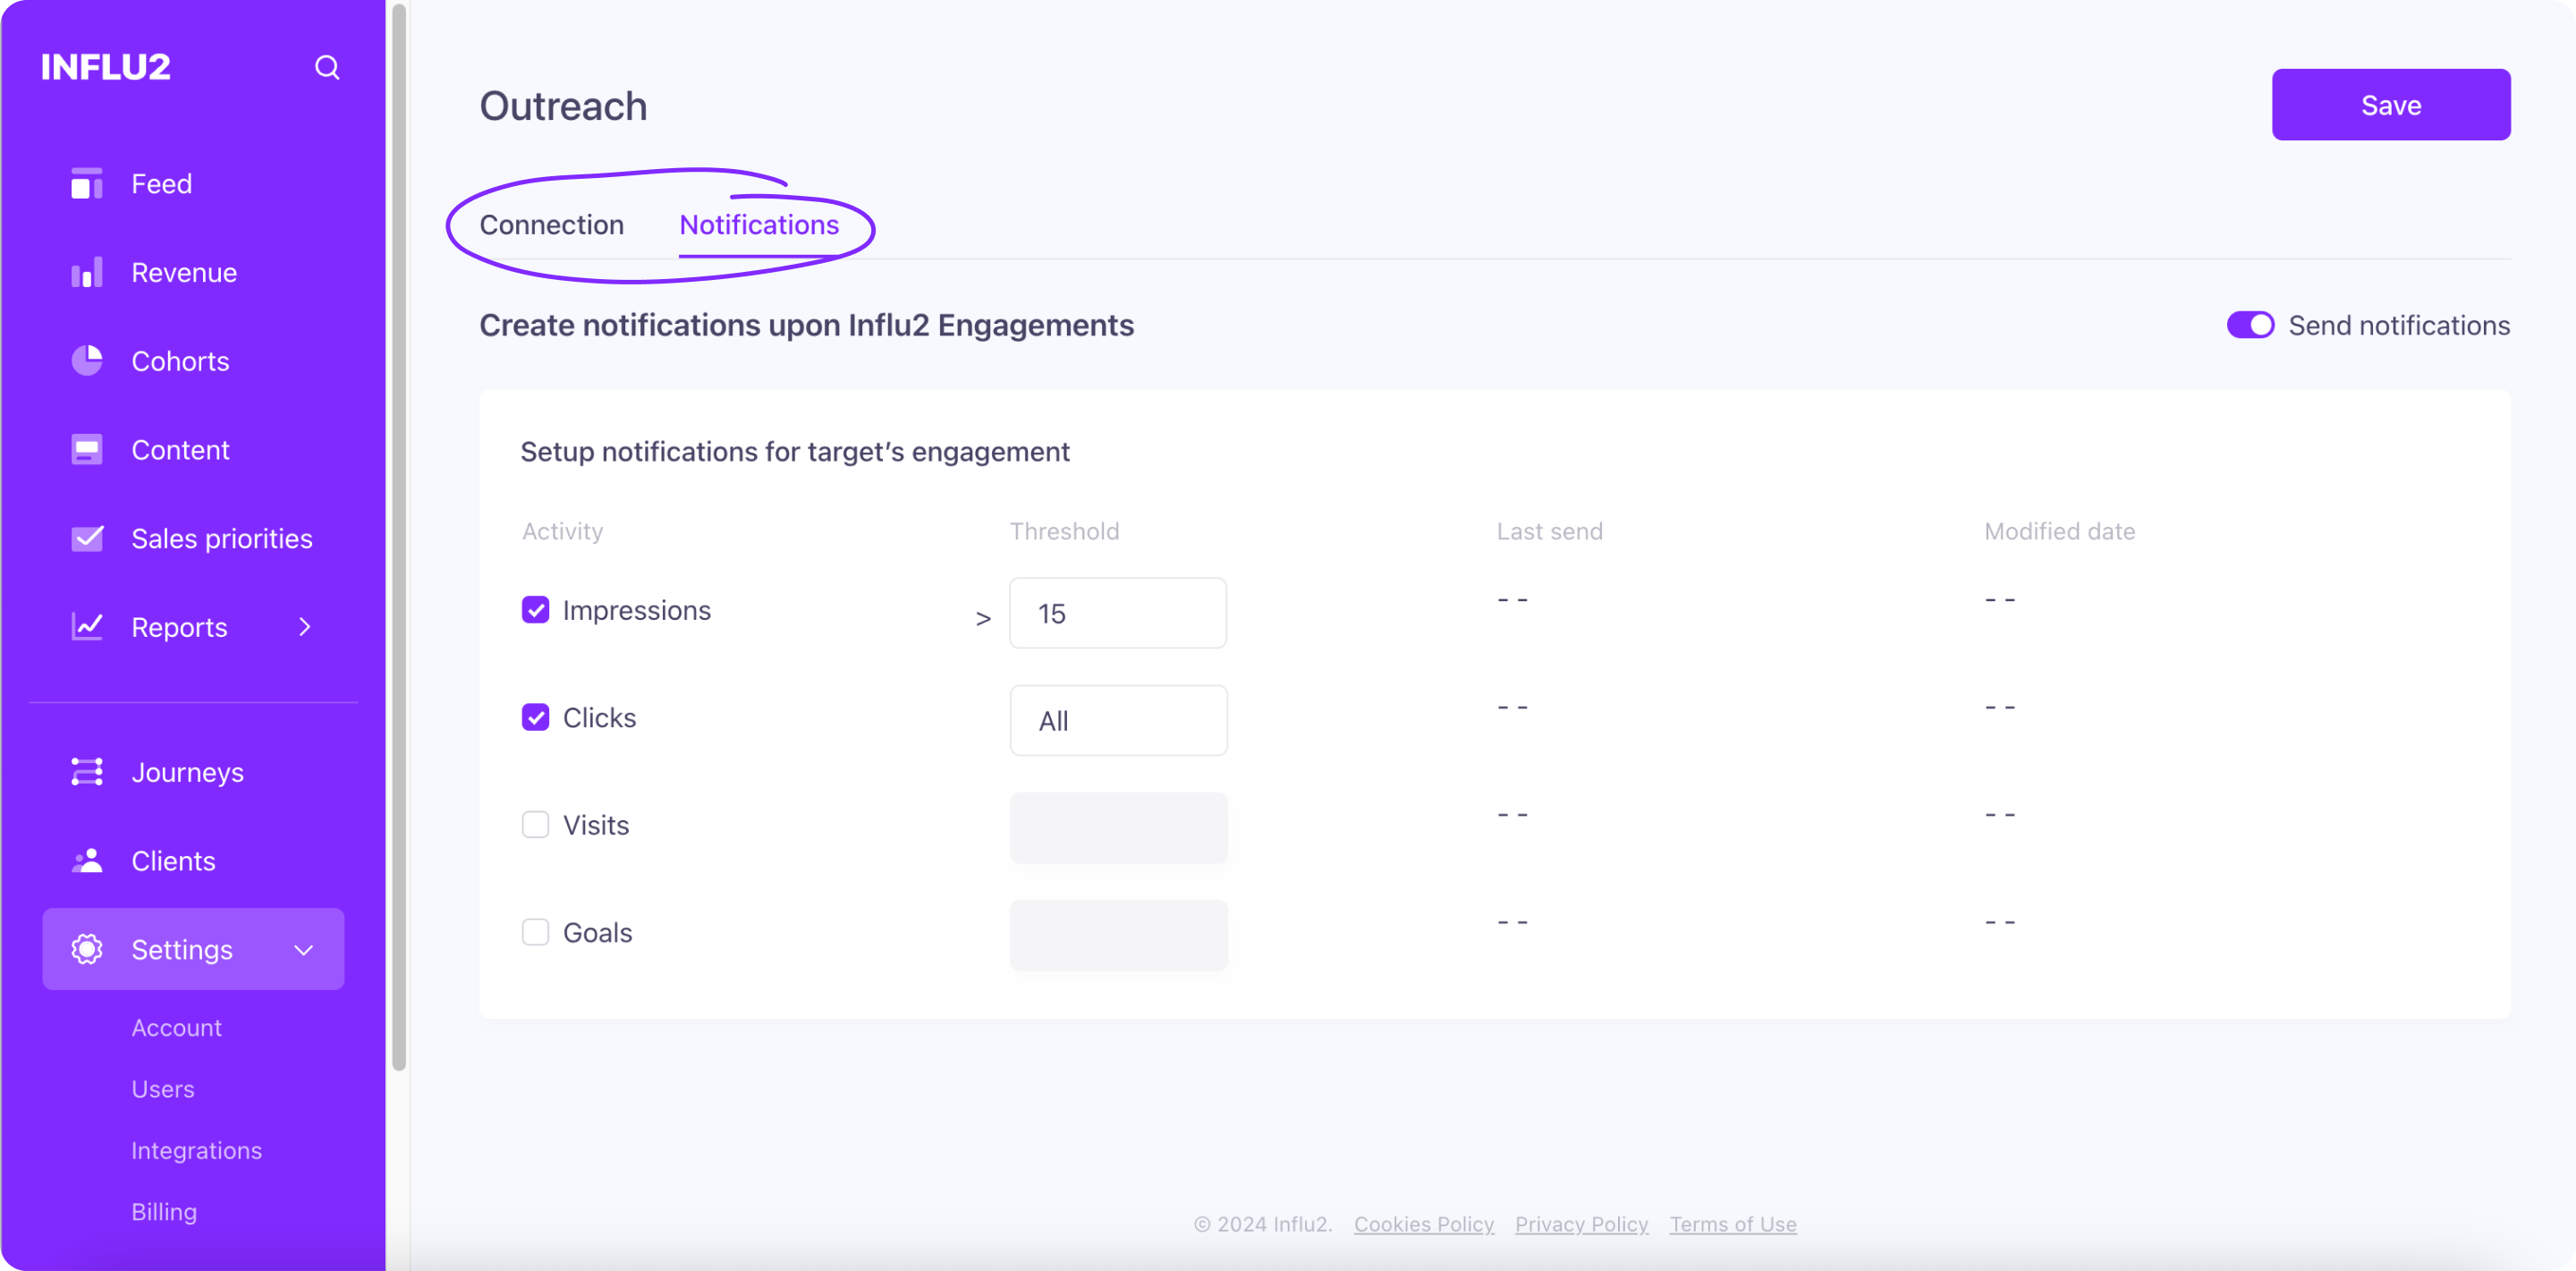Click the disabled Visits threshold field
The image size is (2576, 1271).
pyautogui.click(x=1118, y=828)
